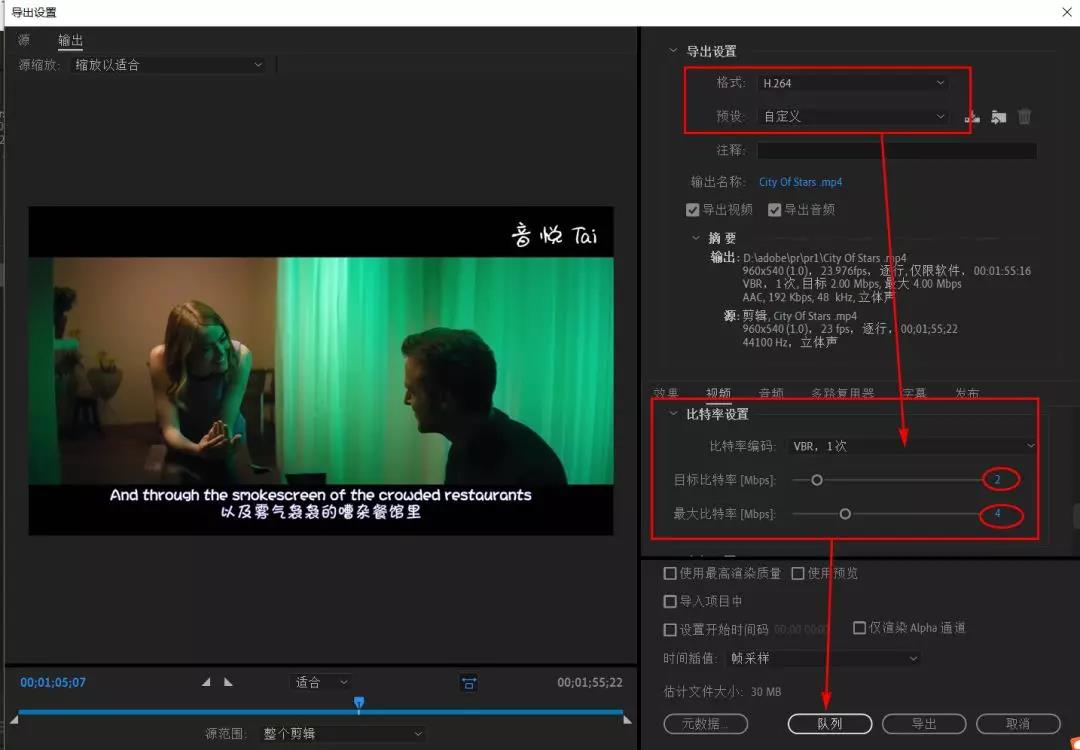Delete preset using the trash icon
The image size is (1080, 750).
(1025, 117)
